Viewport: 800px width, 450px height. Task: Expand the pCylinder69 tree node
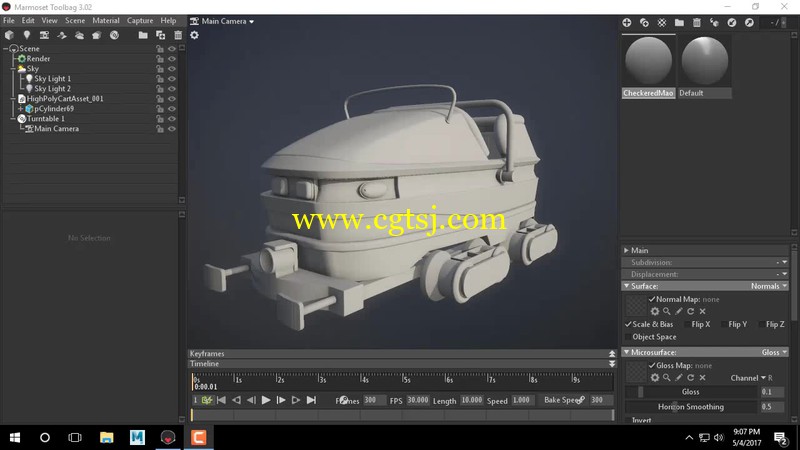tap(20, 109)
